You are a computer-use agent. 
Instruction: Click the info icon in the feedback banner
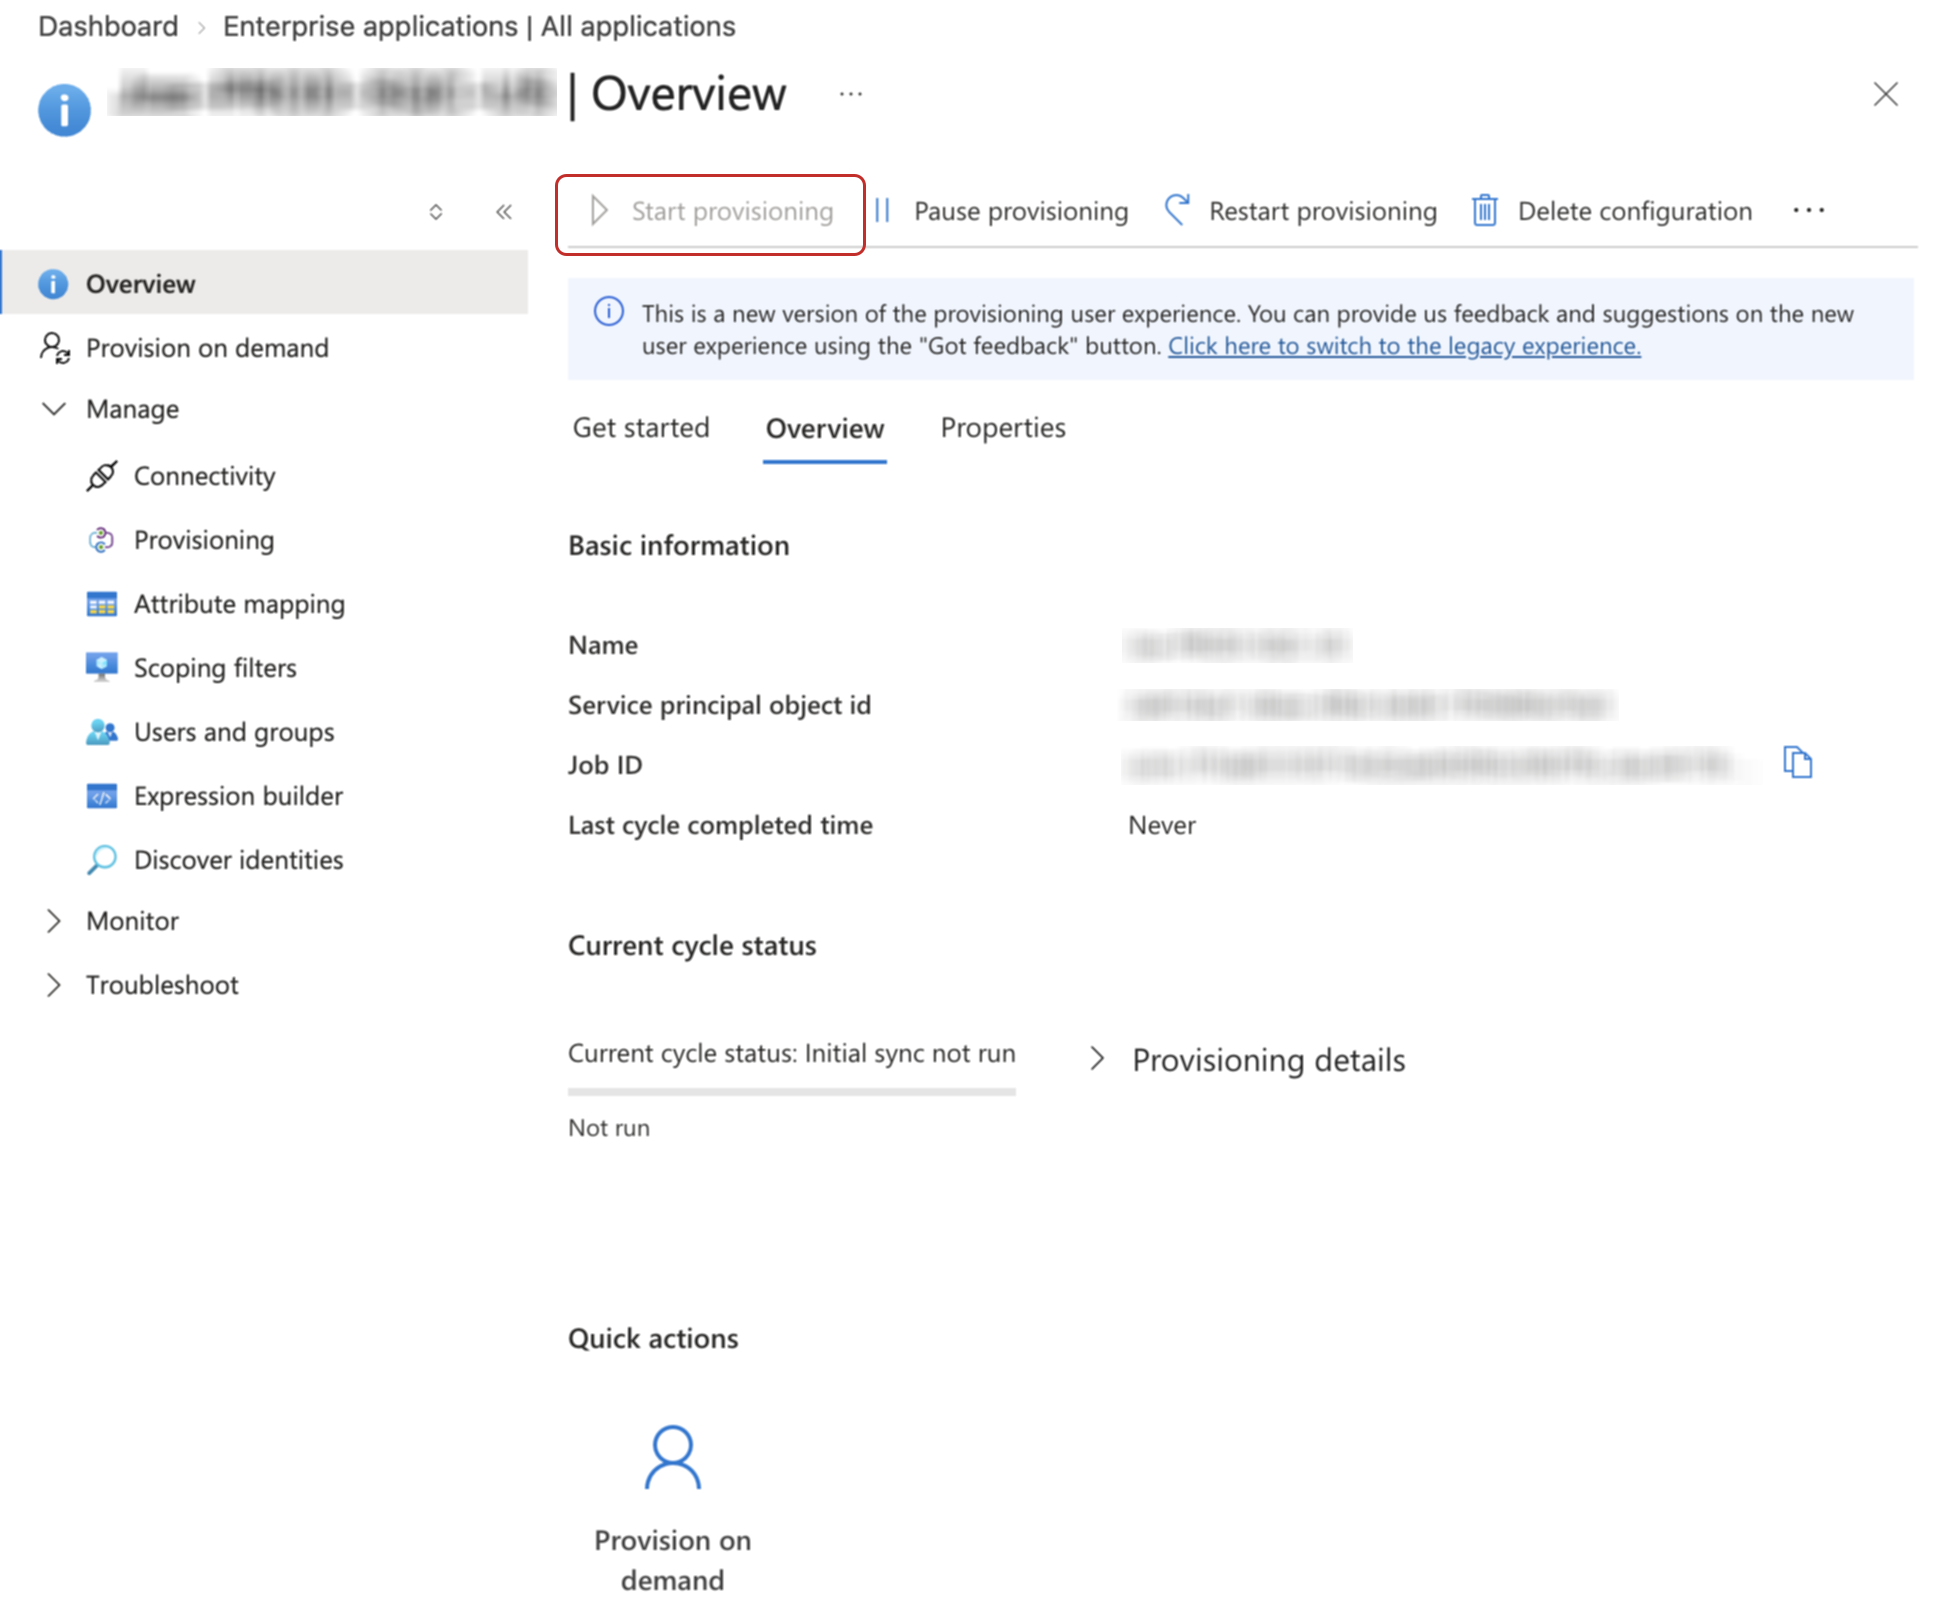[609, 312]
